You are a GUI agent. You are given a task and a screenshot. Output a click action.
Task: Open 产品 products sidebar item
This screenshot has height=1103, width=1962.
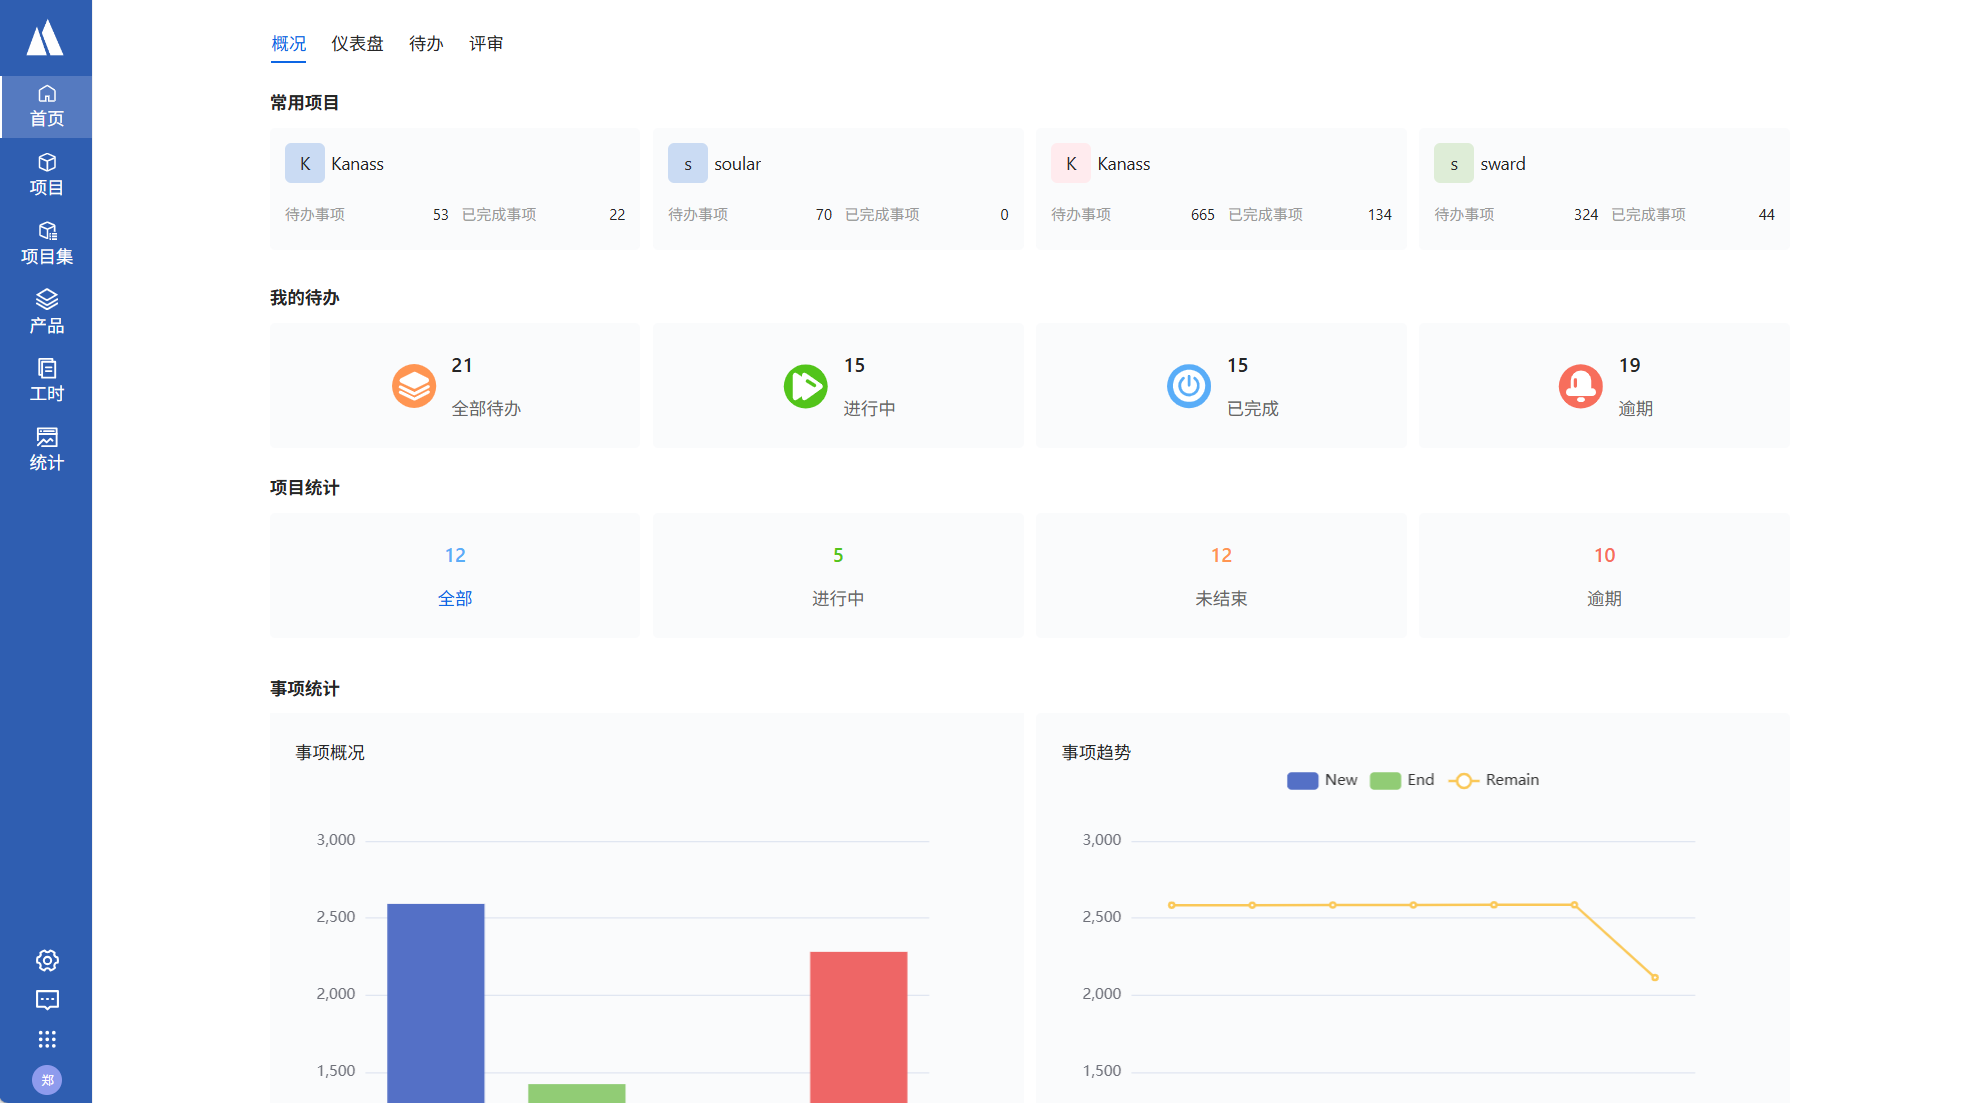(46, 312)
